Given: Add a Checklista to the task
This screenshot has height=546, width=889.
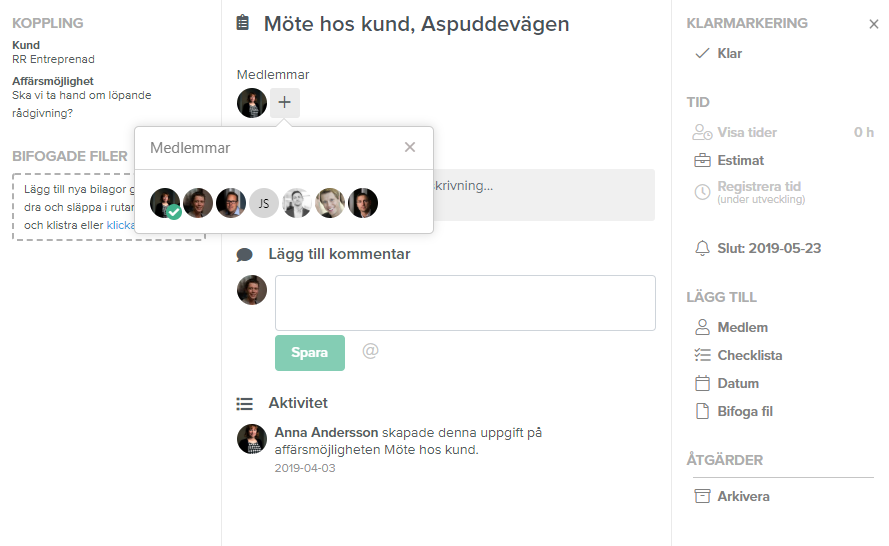Looking at the screenshot, I should click(749, 355).
